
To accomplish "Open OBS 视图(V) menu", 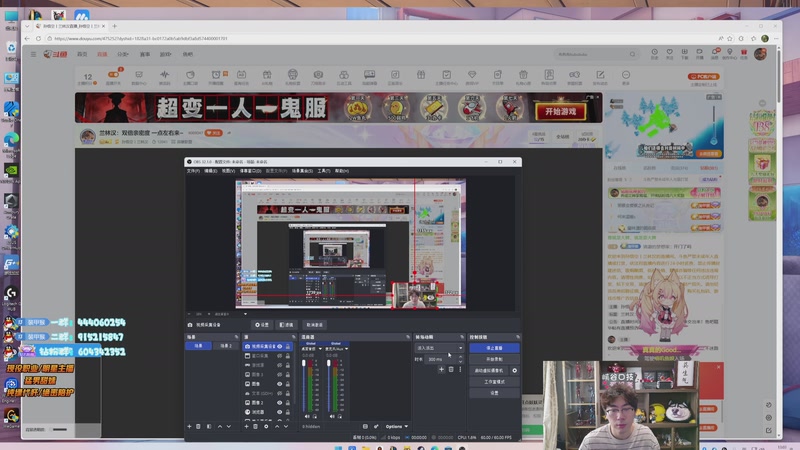I will pyautogui.click(x=228, y=171).
